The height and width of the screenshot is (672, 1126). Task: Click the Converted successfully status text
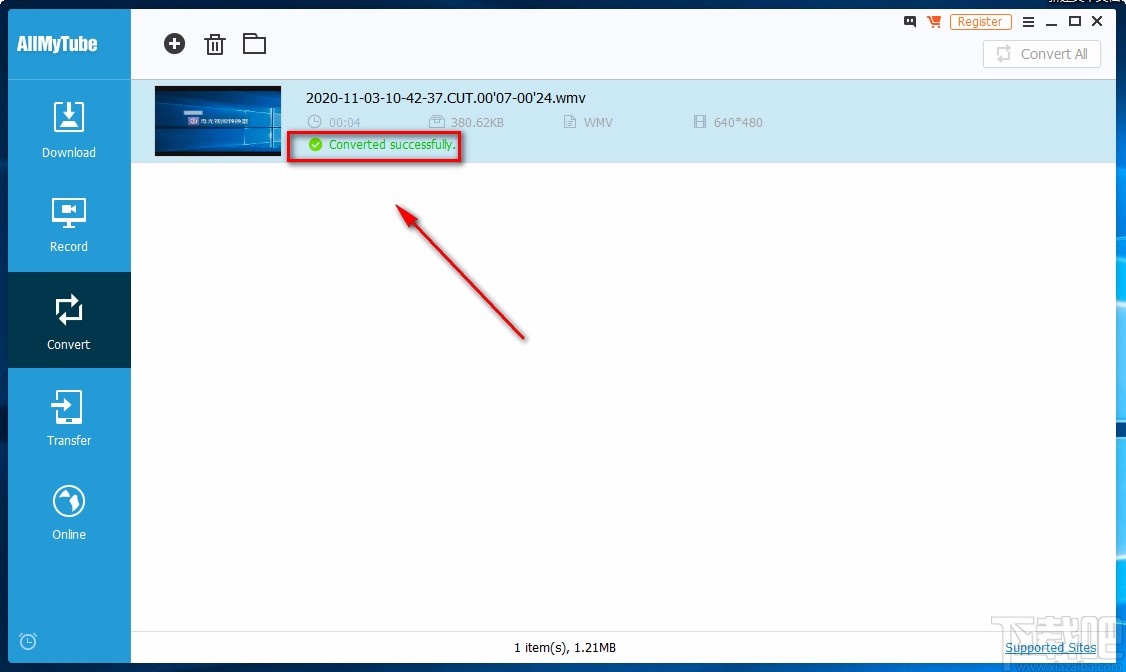click(x=392, y=144)
